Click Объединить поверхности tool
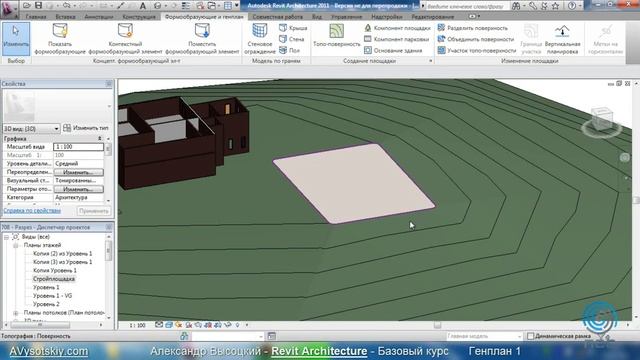 coord(476,39)
